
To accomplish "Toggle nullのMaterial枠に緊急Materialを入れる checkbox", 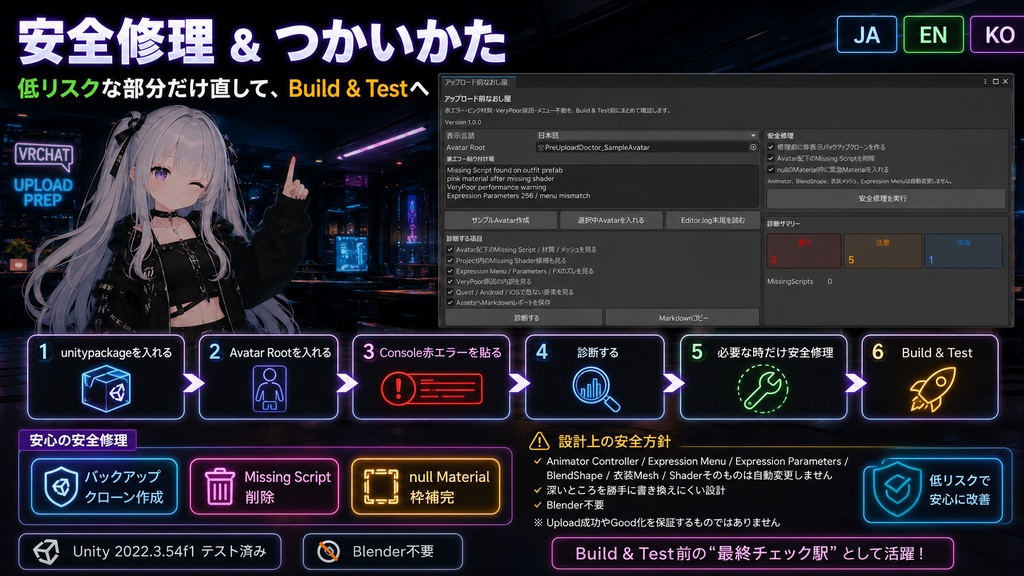I will point(771,169).
